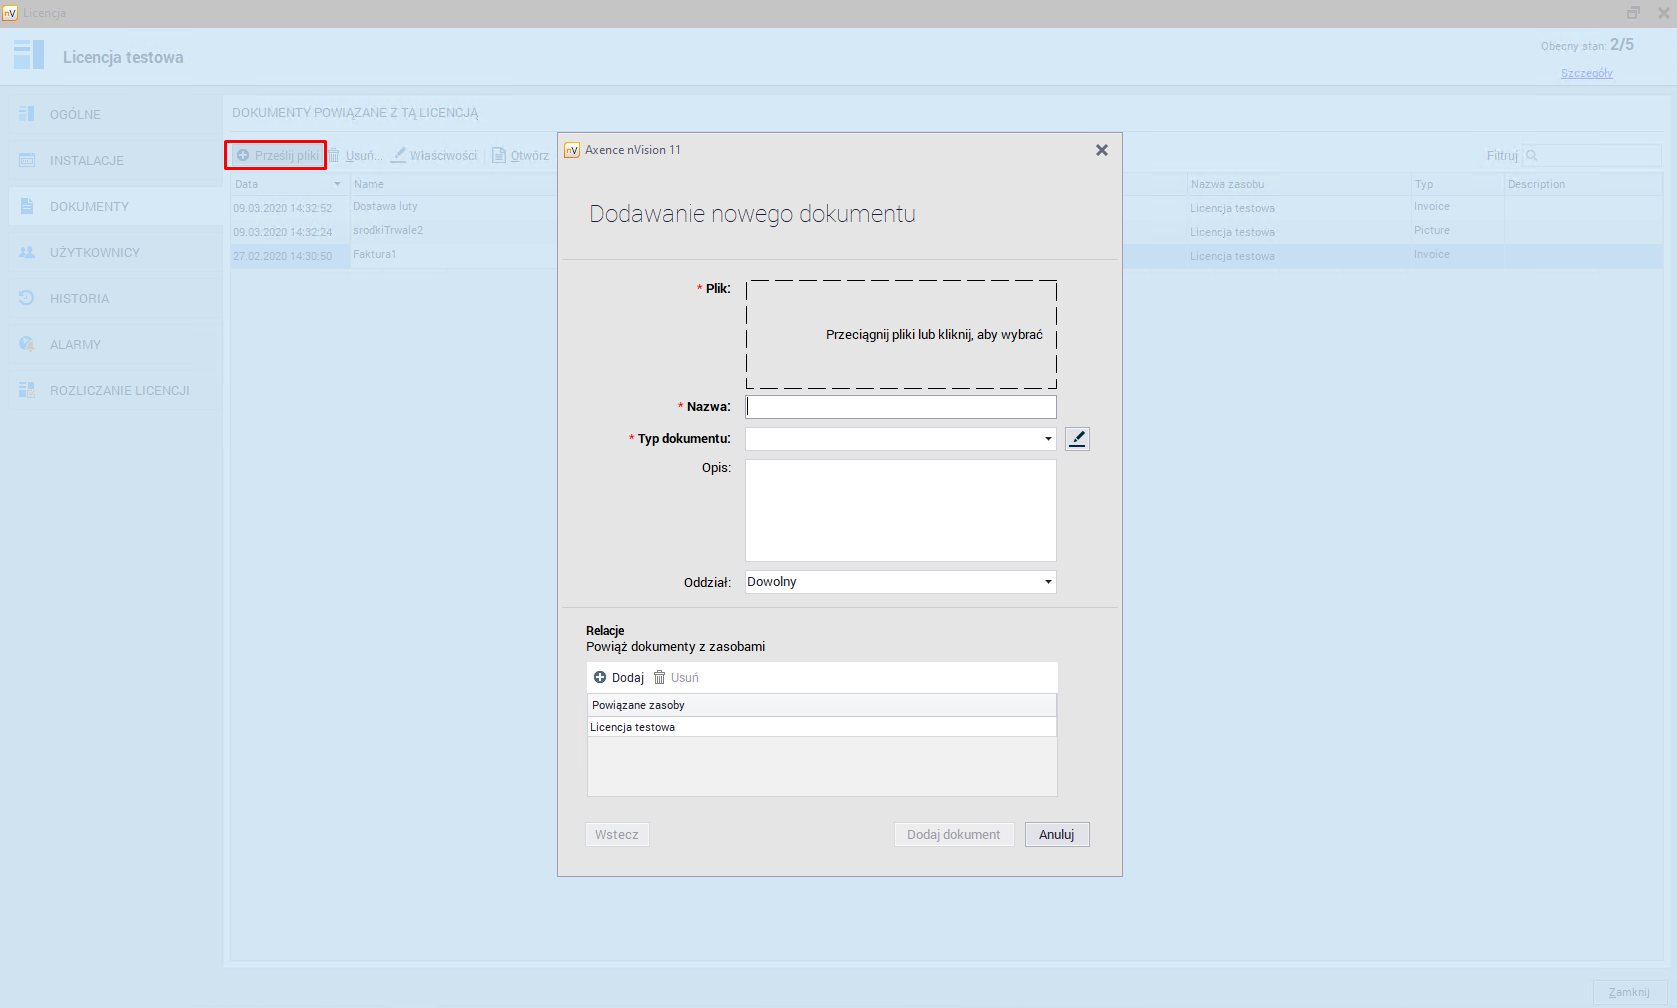Go to Użytkownicy sidebar icon

click(27, 252)
